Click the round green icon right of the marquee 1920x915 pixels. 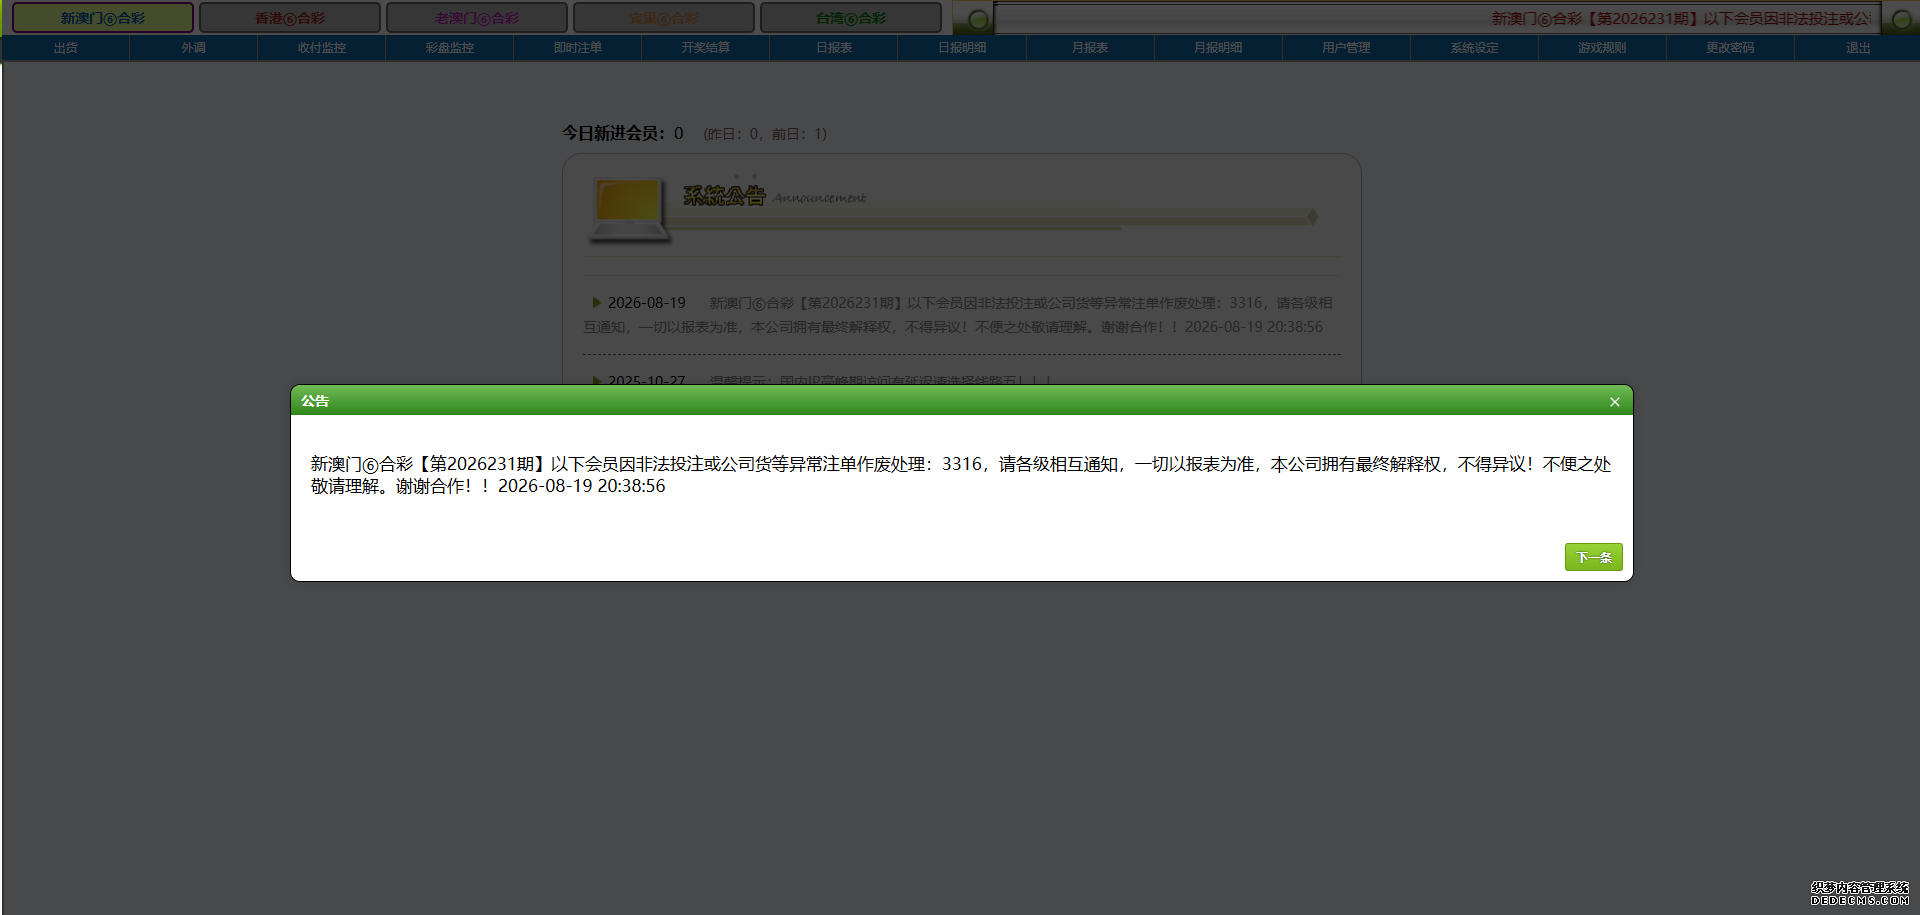click(1902, 19)
